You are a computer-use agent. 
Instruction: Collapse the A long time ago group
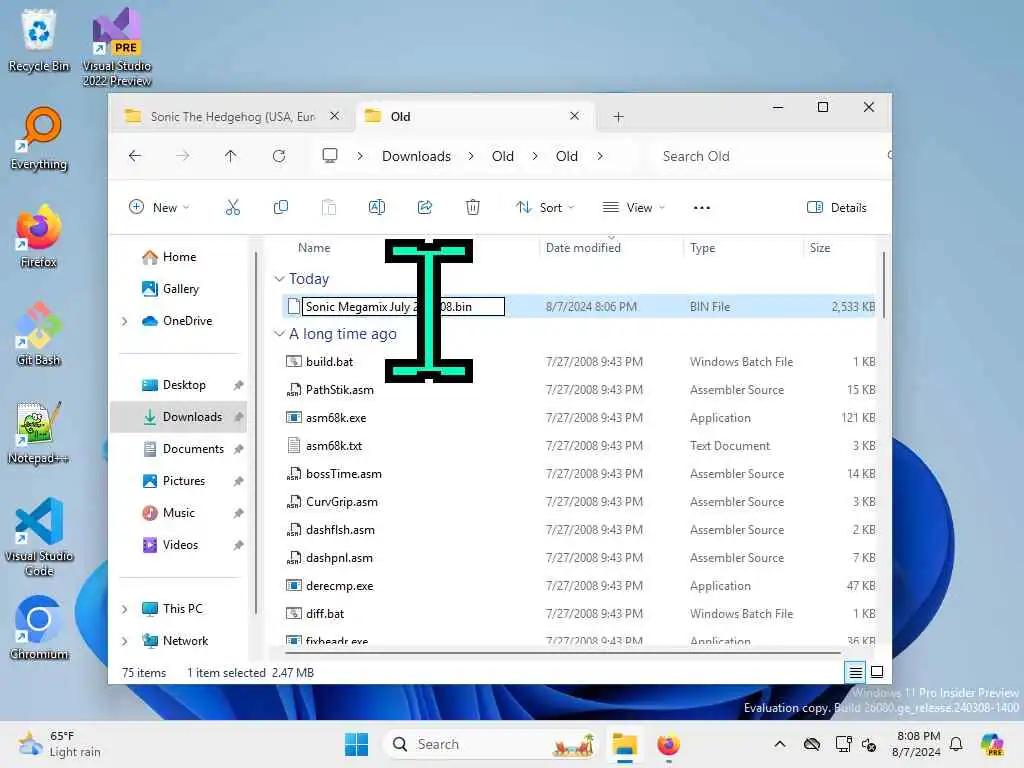pos(280,334)
